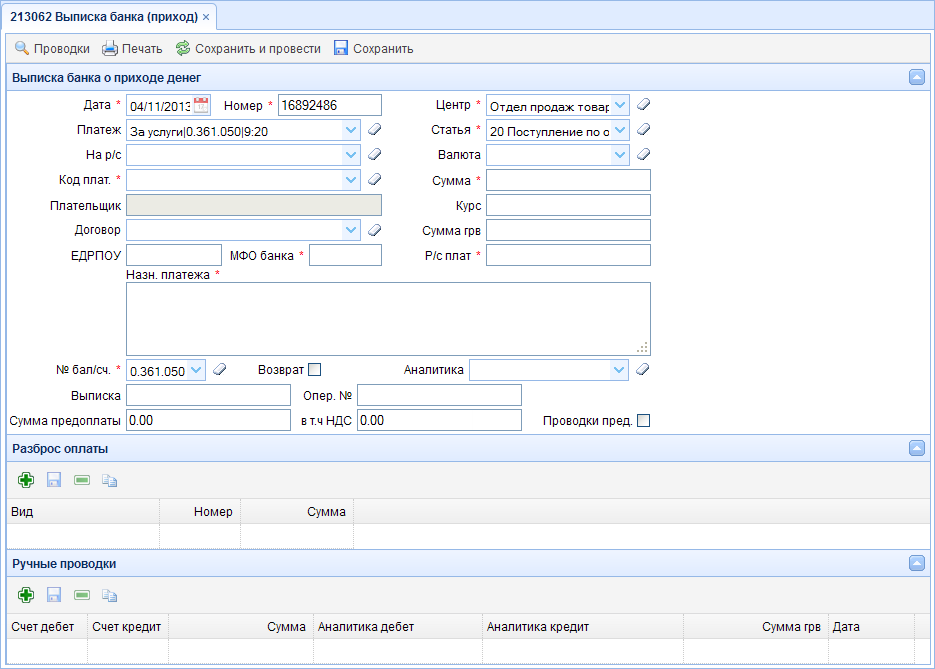Click the Назн. платежа text area

[388, 319]
